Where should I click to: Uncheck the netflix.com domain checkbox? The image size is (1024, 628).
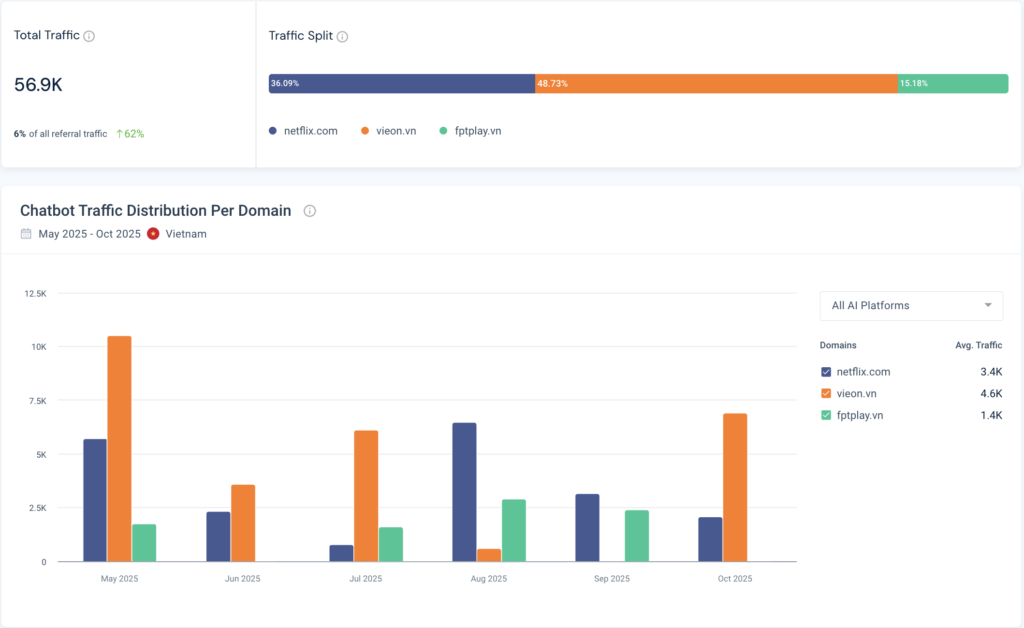(826, 372)
